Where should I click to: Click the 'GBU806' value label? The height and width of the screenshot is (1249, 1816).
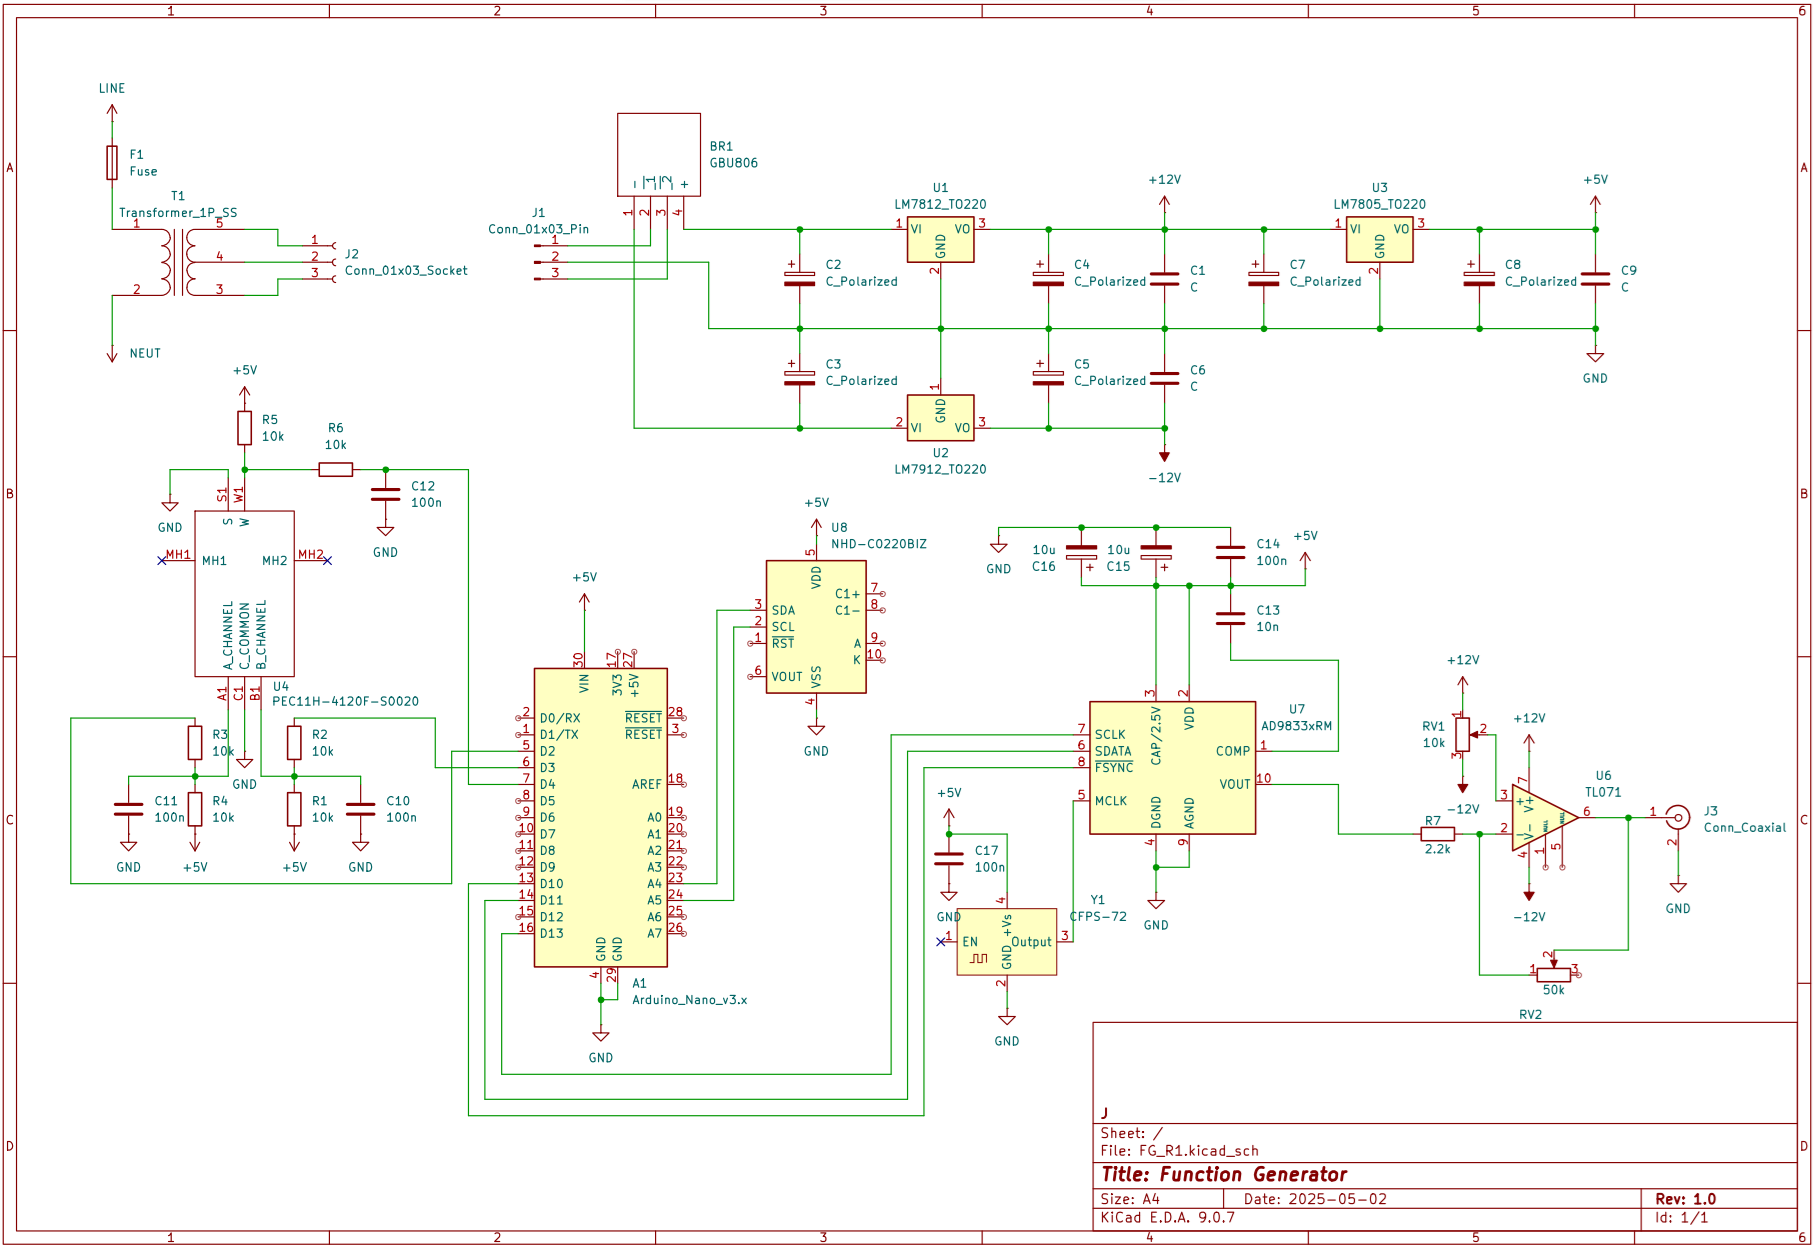pos(733,163)
